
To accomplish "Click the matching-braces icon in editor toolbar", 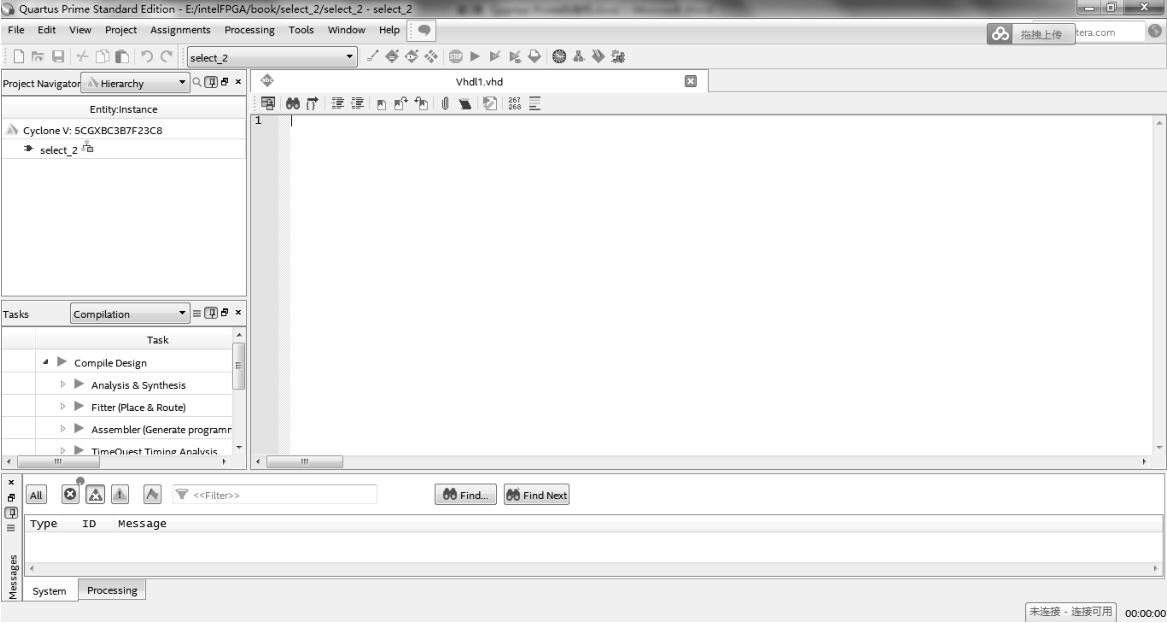I will [x=312, y=104].
